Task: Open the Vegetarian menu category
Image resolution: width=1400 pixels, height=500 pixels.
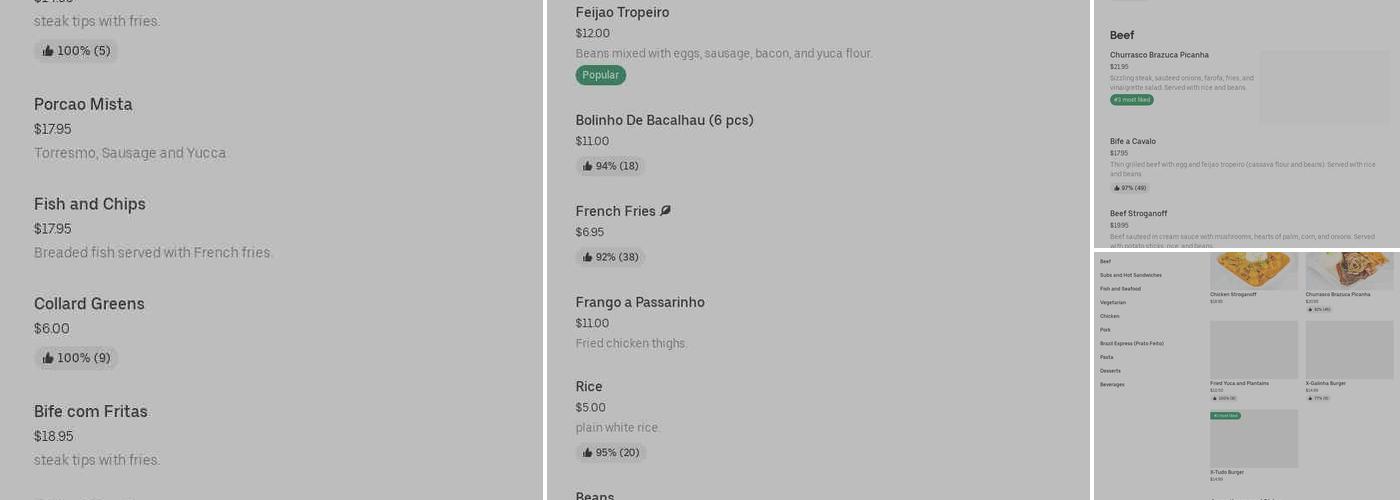Action: coord(1113,302)
